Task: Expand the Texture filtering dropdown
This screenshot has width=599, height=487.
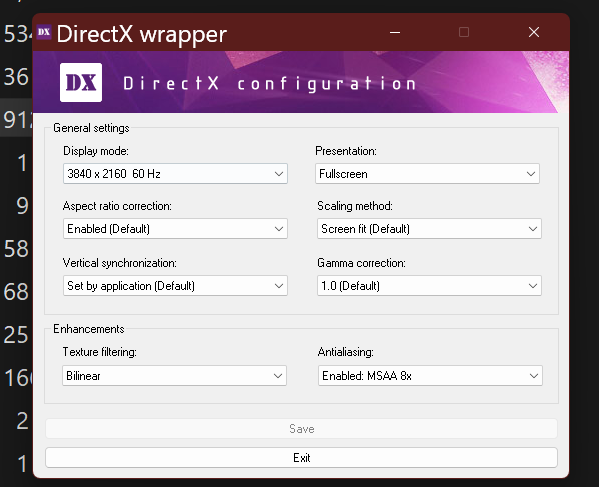Action: point(174,376)
